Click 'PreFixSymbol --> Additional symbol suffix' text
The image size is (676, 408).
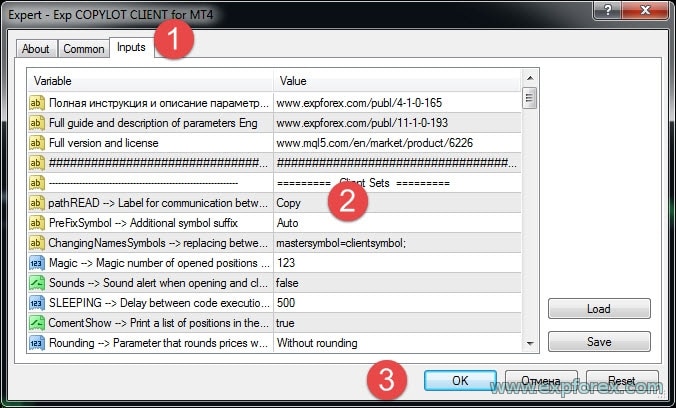[143, 223]
